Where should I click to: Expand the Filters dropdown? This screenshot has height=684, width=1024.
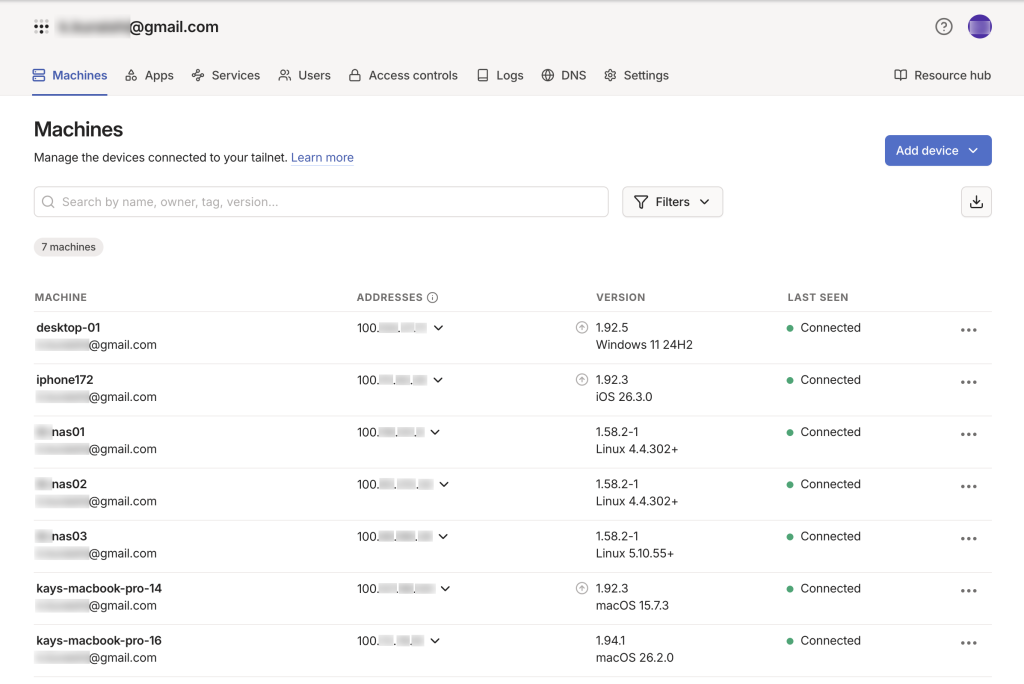click(672, 202)
